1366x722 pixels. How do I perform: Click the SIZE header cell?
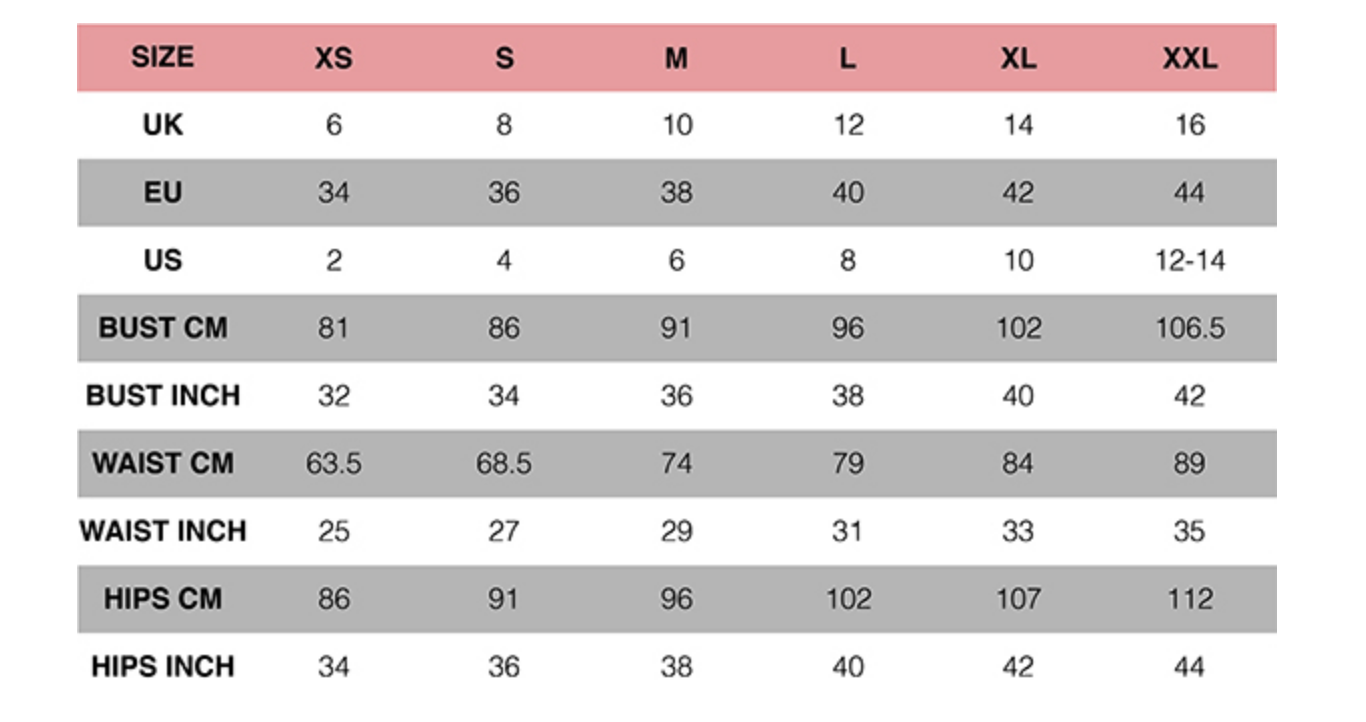(x=162, y=57)
